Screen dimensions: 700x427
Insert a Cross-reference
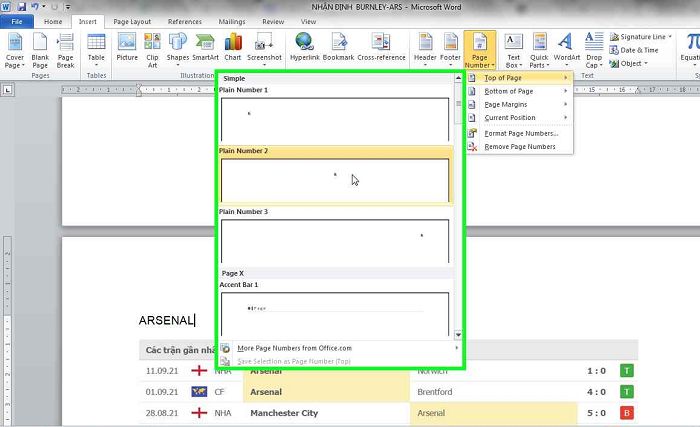(381, 47)
